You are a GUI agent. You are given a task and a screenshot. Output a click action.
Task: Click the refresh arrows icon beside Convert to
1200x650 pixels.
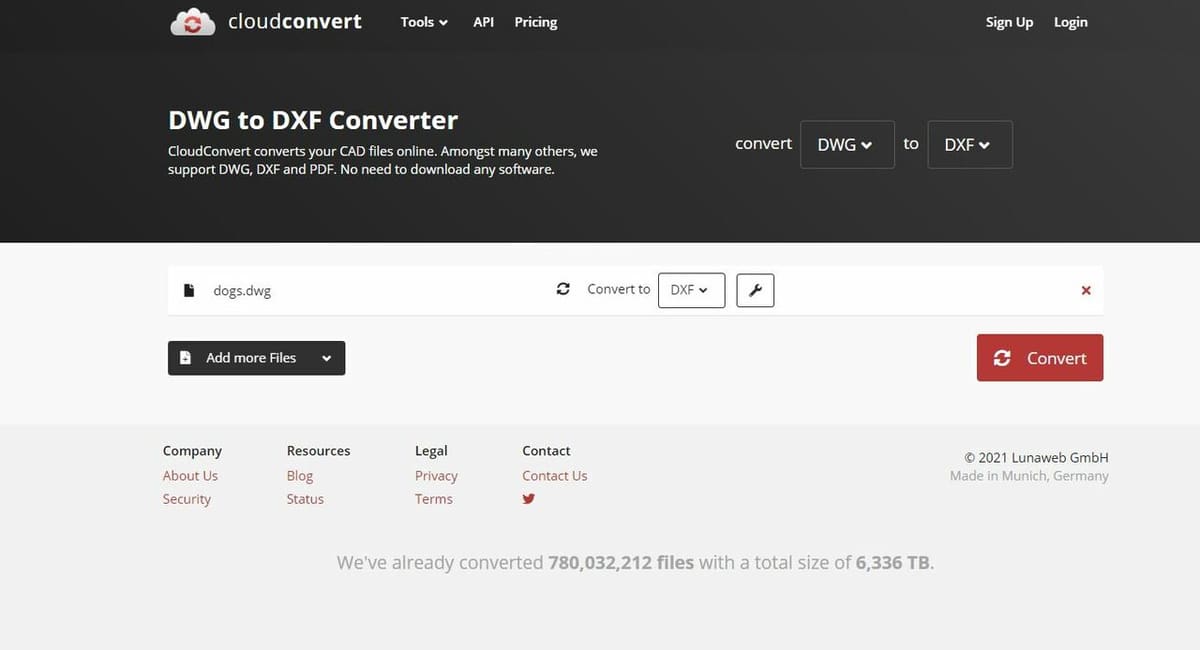click(x=563, y=289)
